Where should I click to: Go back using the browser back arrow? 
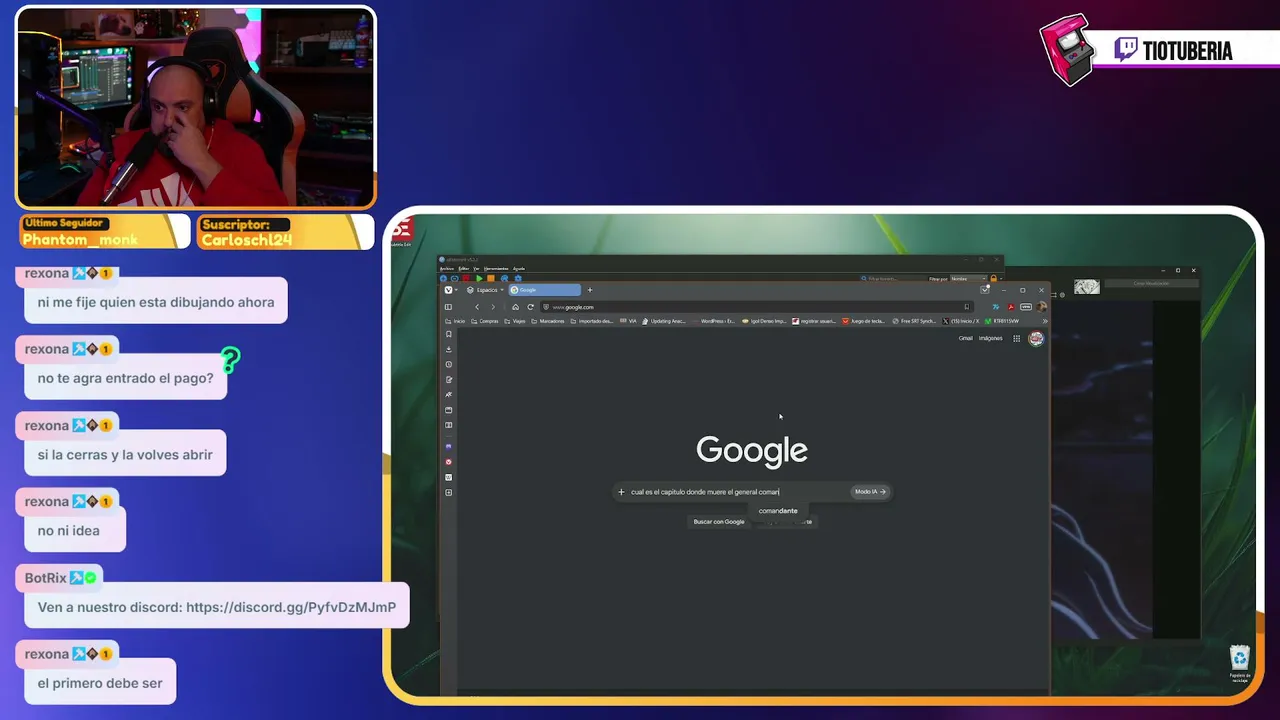tap(477, 307)
